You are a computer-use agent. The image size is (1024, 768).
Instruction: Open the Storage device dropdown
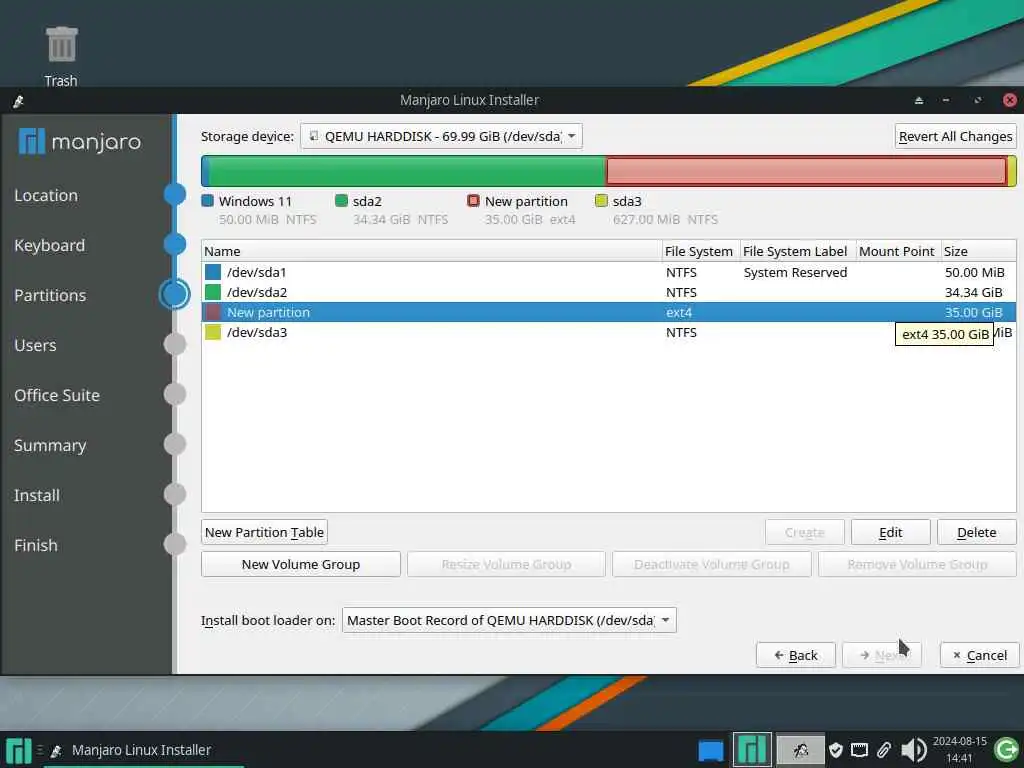pos(441,136)
